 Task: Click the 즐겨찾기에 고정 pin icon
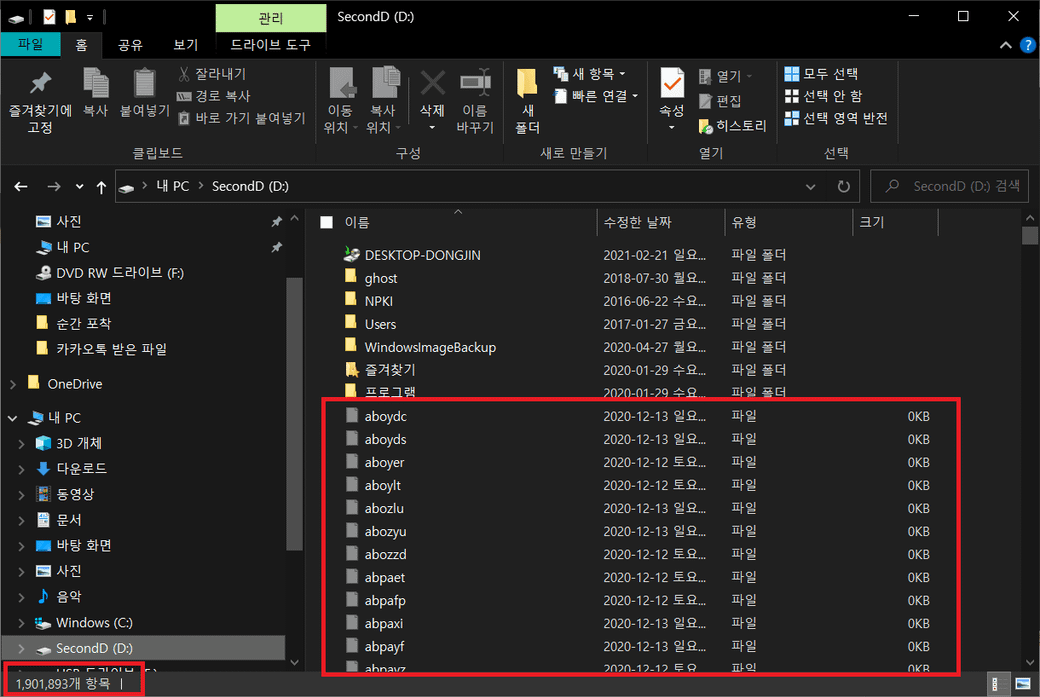(40, 84)
